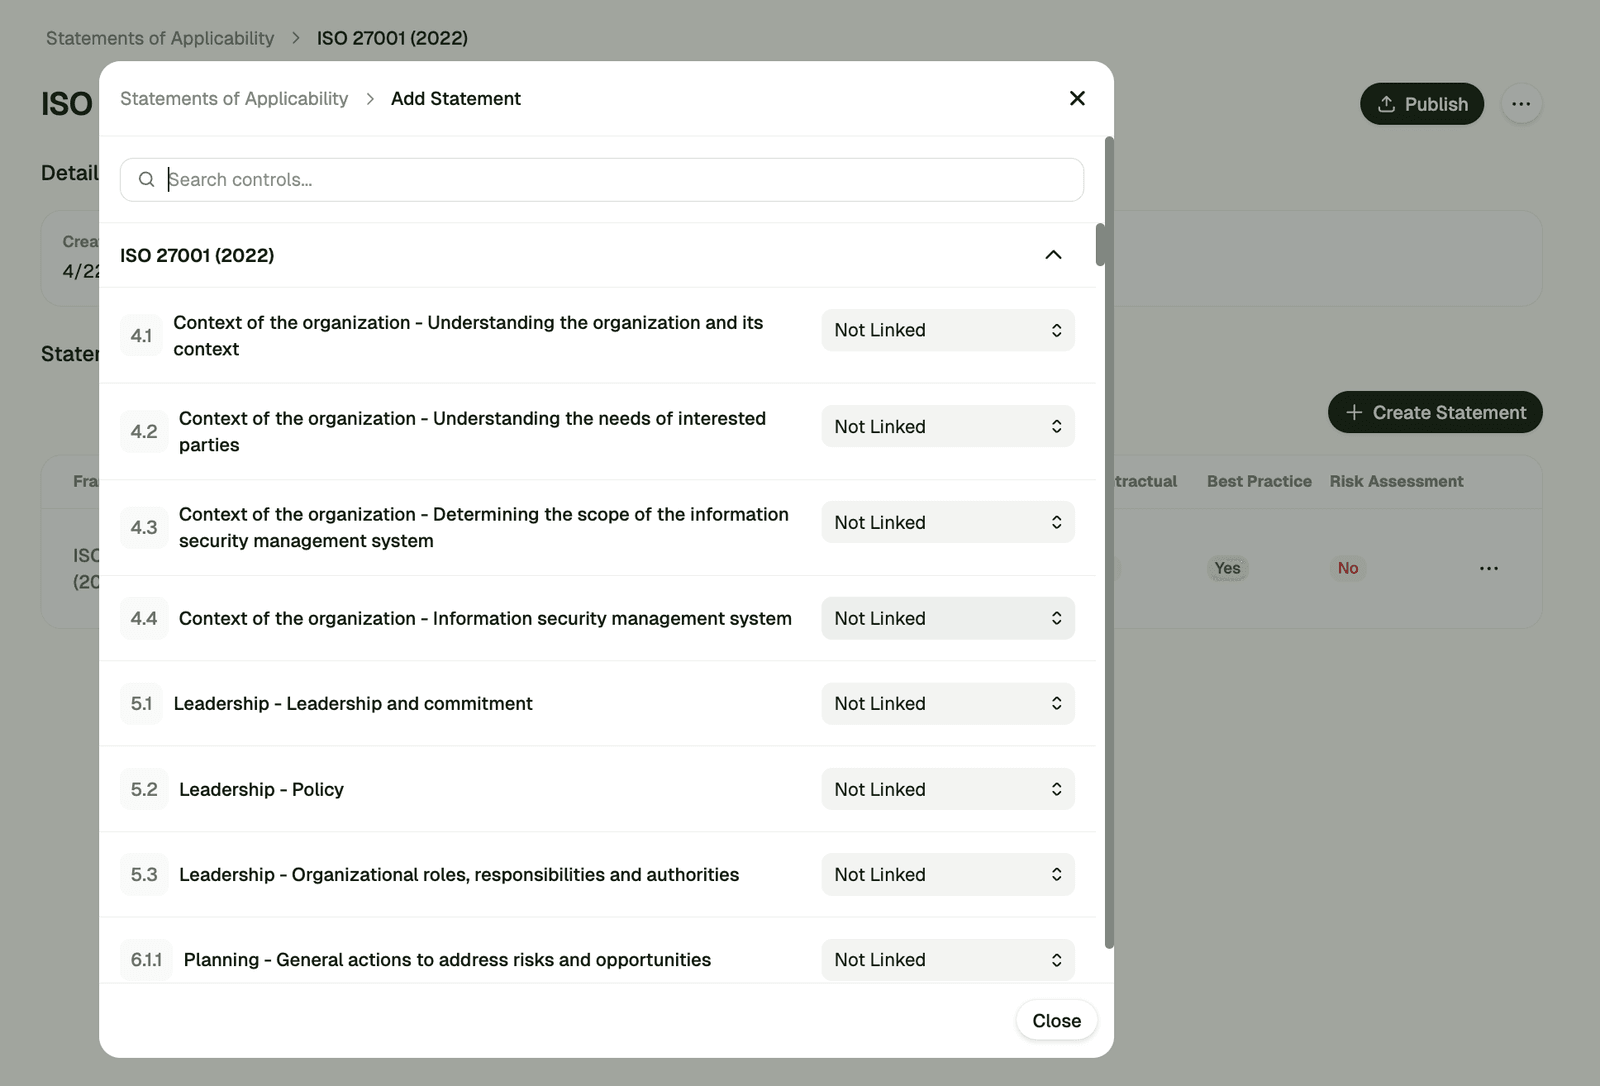Click the Risk Assessment column header
This screenshot has height=1086, width=1600.
[x=1396, y=481]
